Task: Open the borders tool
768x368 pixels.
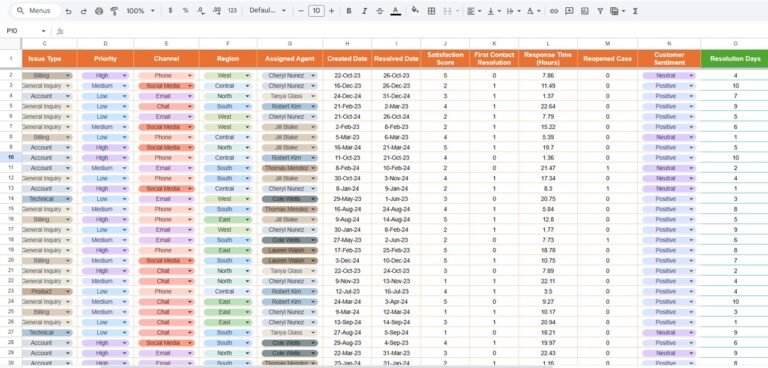Action: [432, 11]
